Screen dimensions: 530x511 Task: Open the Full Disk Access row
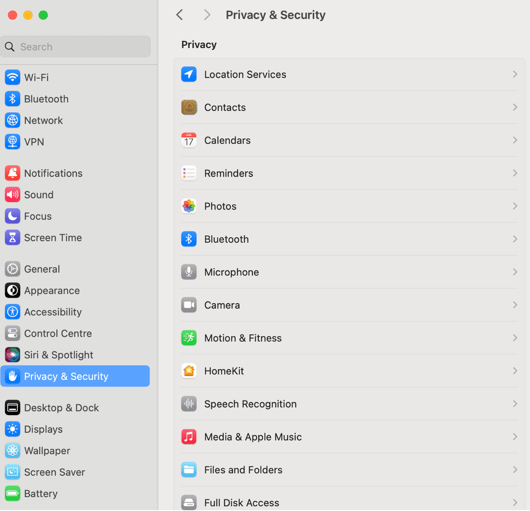(349, 500)
